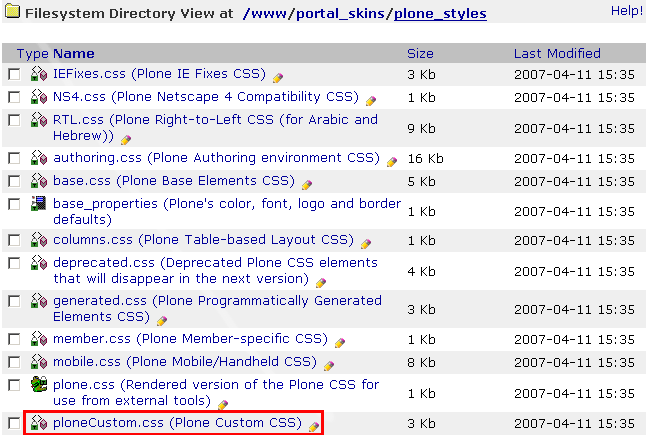The image size is (647, 435).
Task: Sort the listing by Name column
Action: (x=74, y=54)
